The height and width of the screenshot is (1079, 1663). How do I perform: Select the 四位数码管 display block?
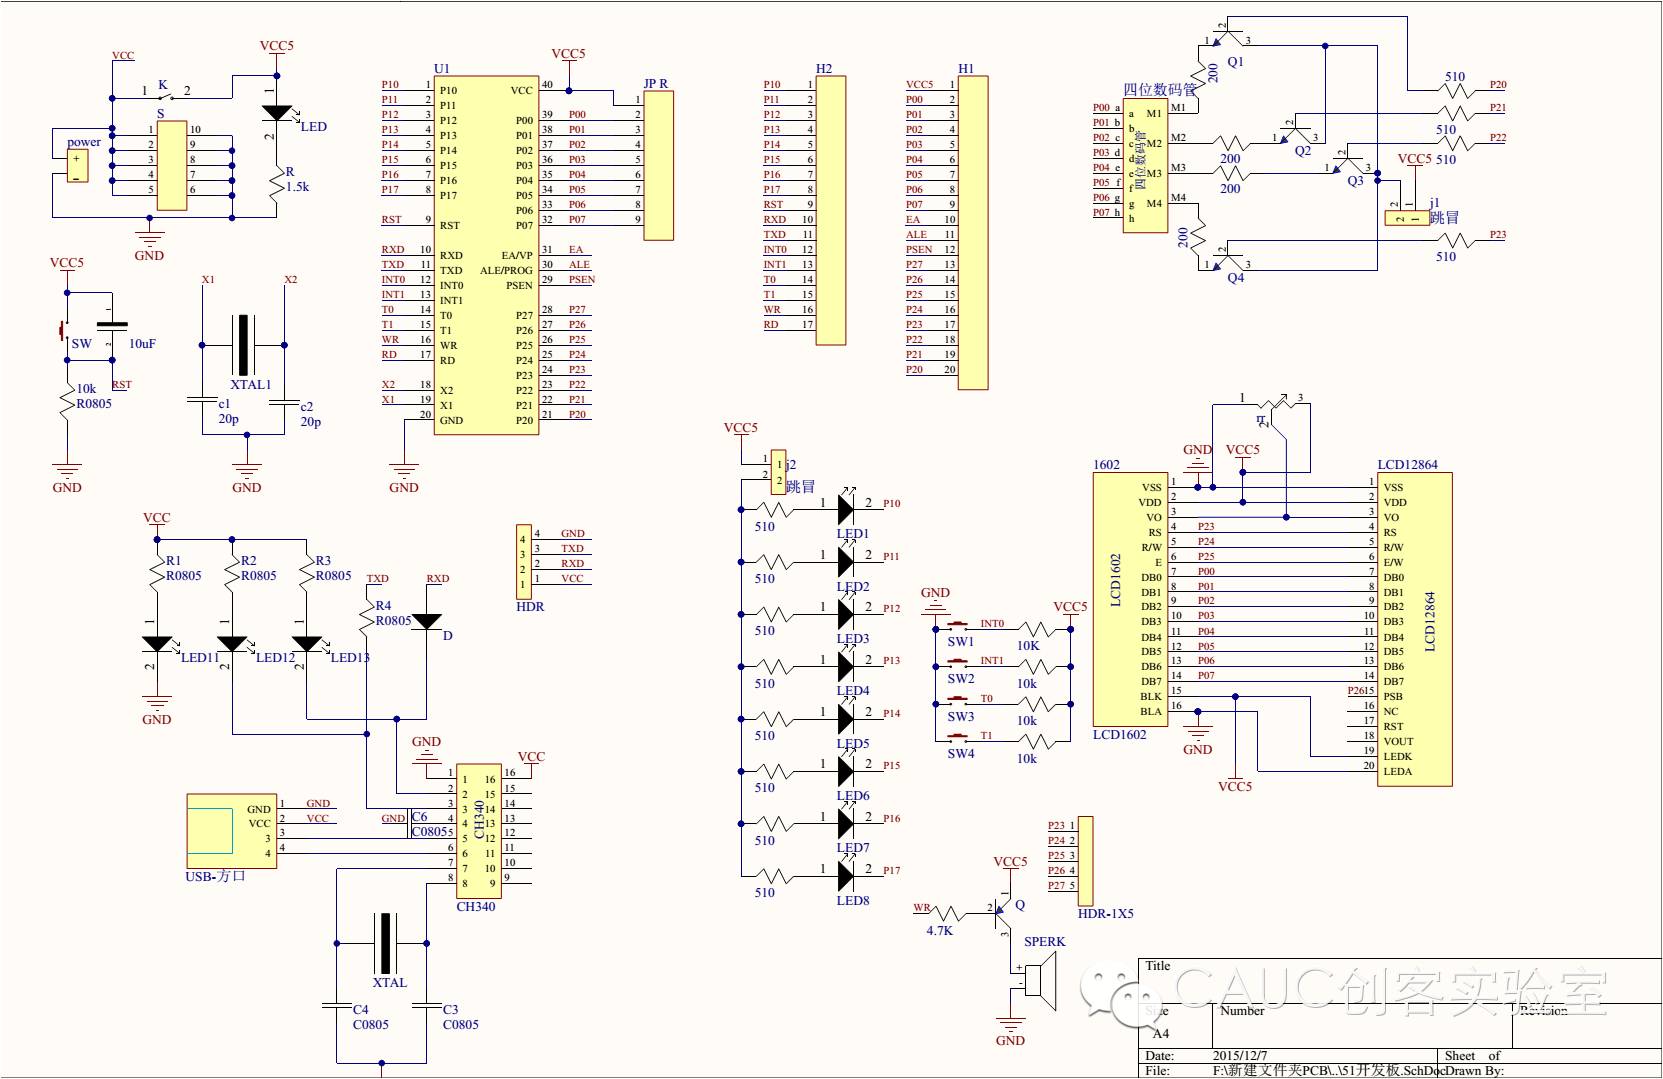(x=1145, y=165)
